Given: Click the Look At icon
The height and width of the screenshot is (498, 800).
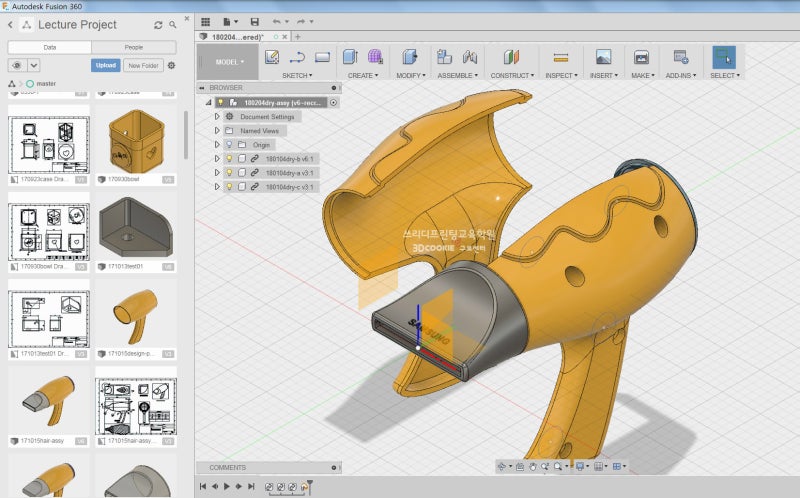Looking at the screenshot, I should coord(520,466).
